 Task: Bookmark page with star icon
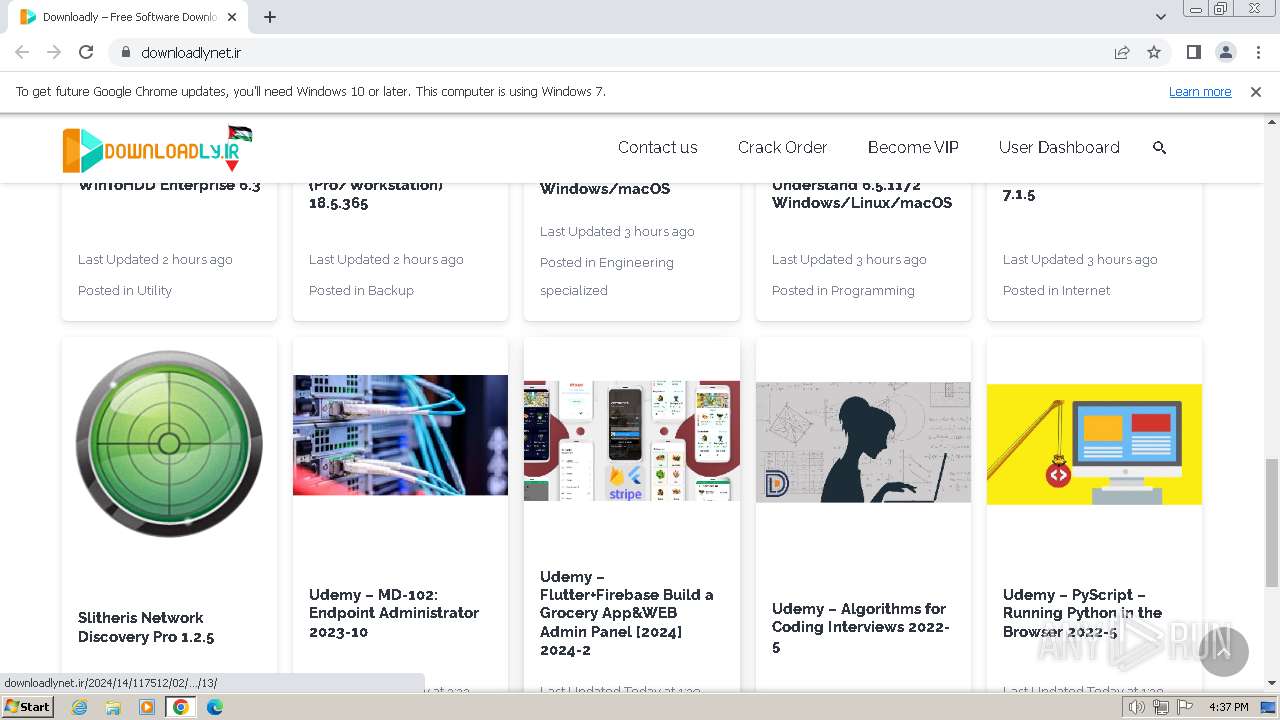(1154, 52)
